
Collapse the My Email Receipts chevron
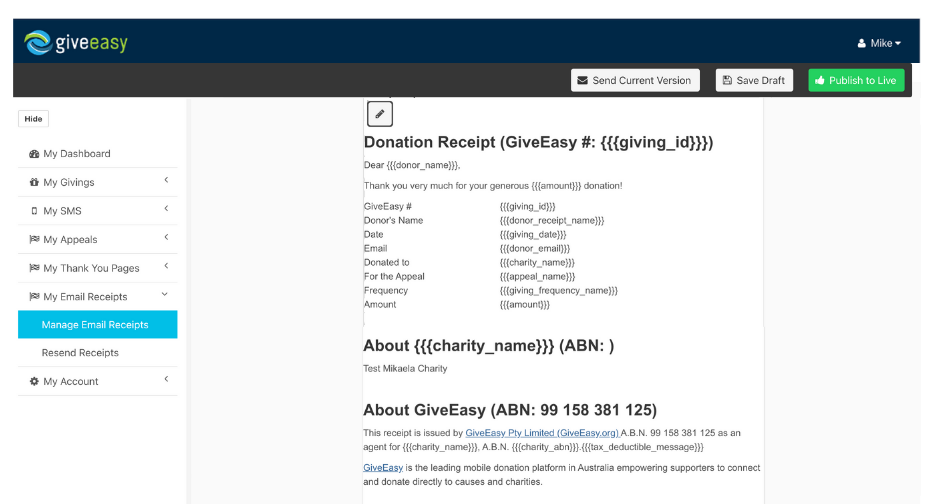tap(165, 294)
